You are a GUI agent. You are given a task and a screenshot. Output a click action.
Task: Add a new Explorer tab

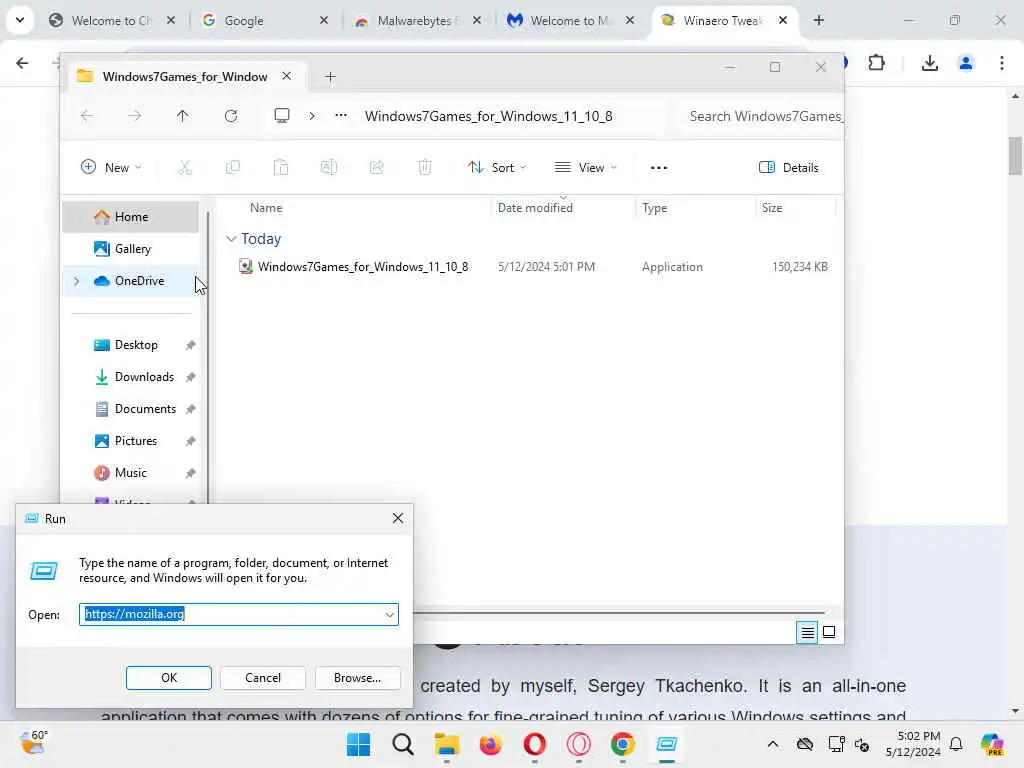[x=330, y=77]
